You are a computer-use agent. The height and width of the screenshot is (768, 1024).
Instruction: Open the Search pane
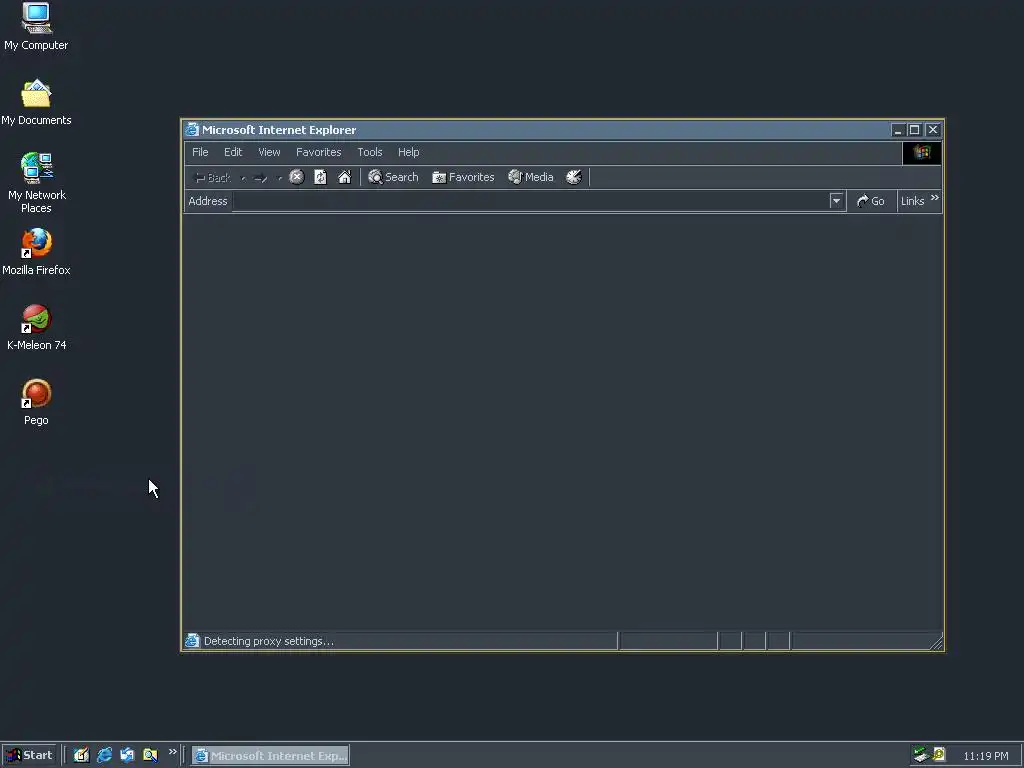point(393,177)
